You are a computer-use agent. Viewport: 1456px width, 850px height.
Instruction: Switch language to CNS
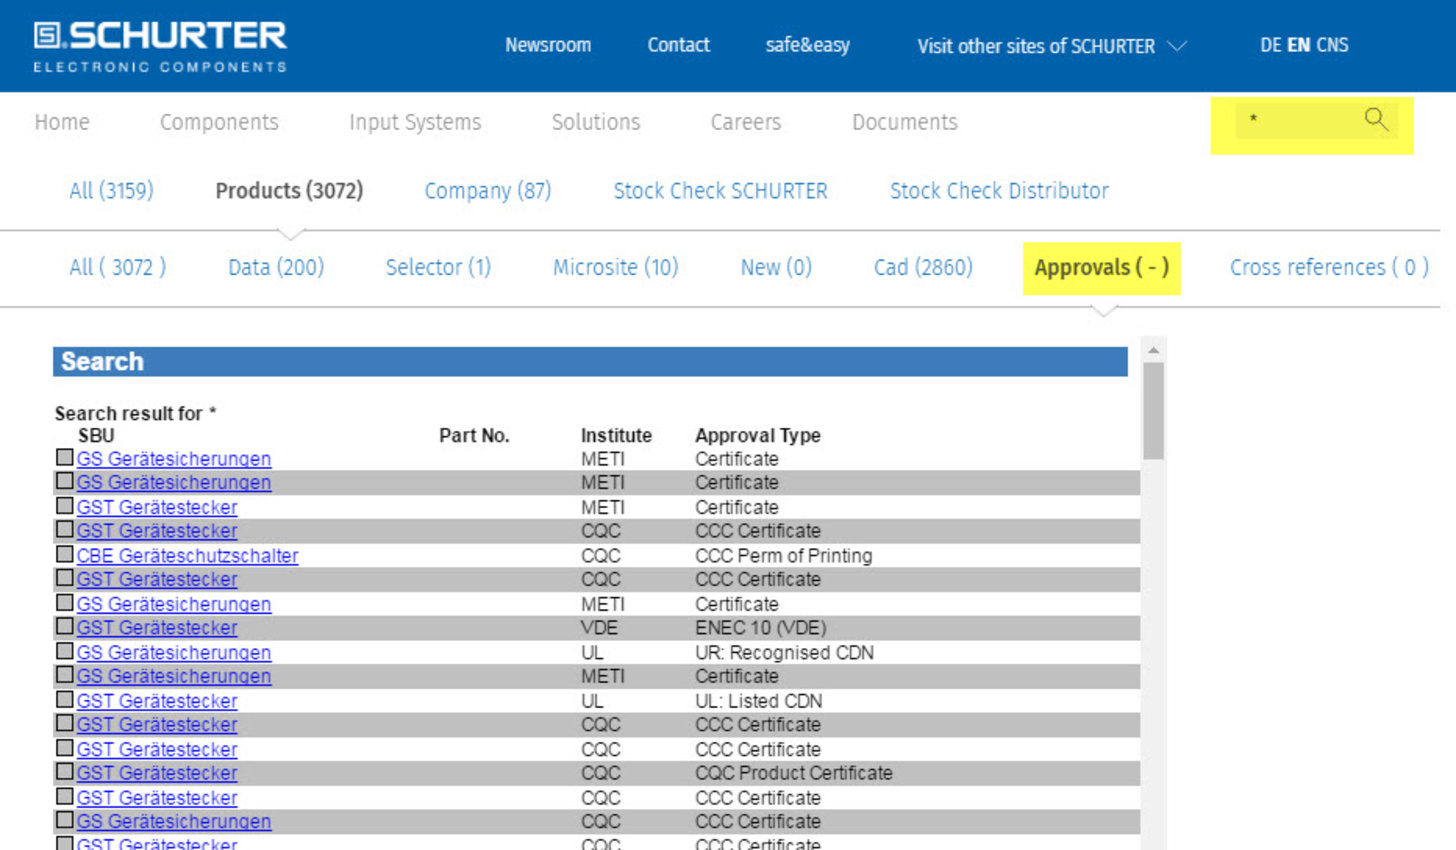tap(1332, 45)
